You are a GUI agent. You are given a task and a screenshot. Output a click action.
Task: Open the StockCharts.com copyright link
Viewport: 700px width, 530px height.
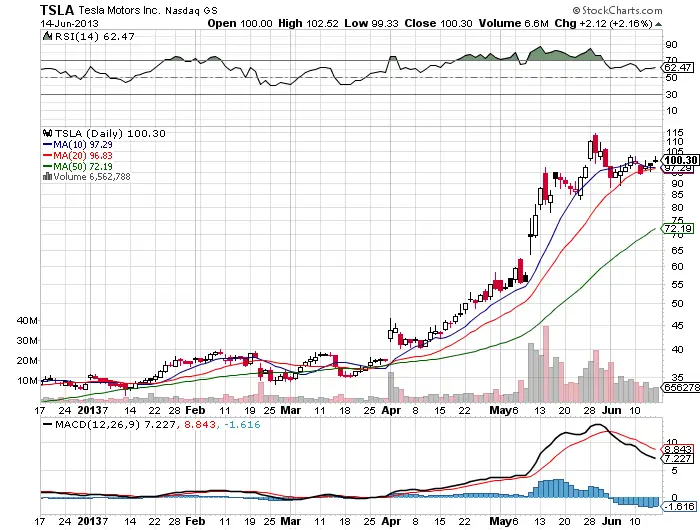[617, 10]
